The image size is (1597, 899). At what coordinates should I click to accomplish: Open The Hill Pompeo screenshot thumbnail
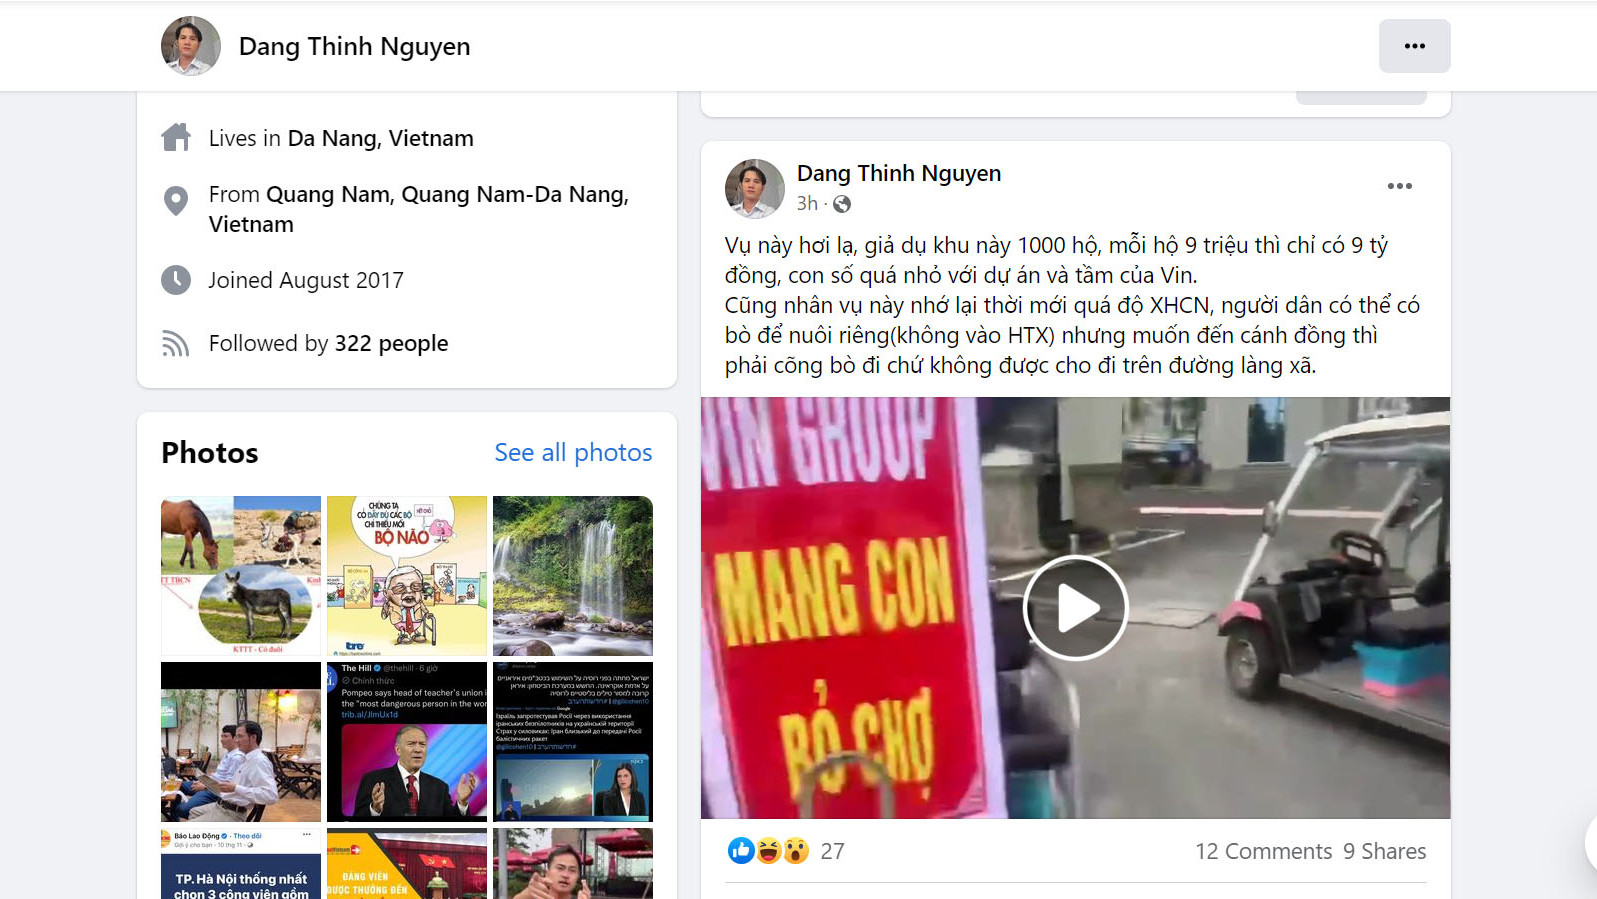(x=407, y=742)
